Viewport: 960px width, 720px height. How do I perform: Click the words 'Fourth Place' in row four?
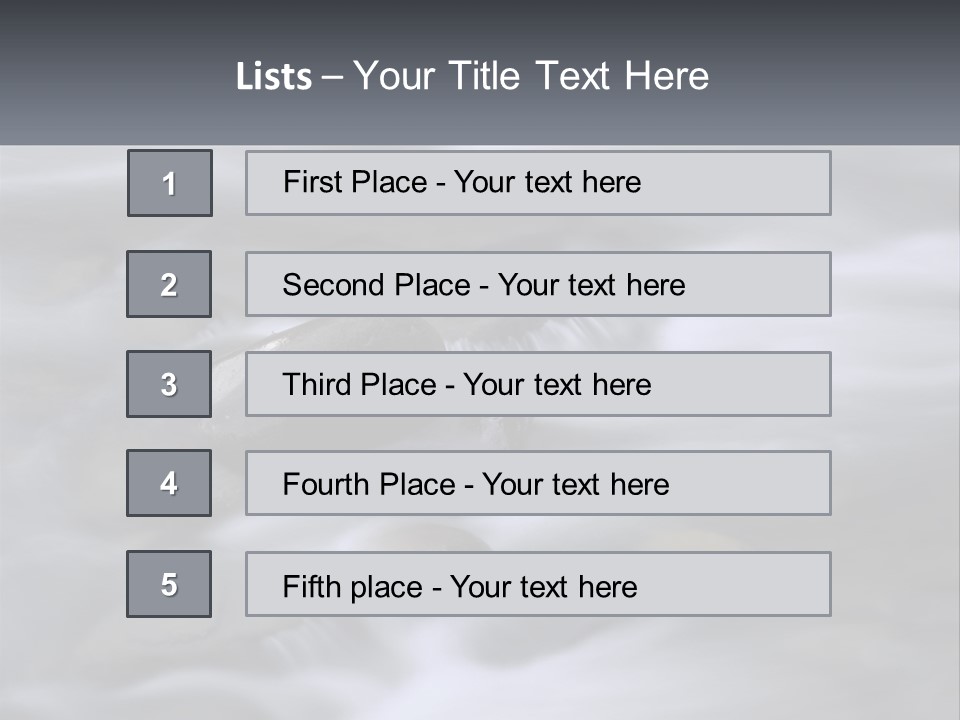[369, 484]
